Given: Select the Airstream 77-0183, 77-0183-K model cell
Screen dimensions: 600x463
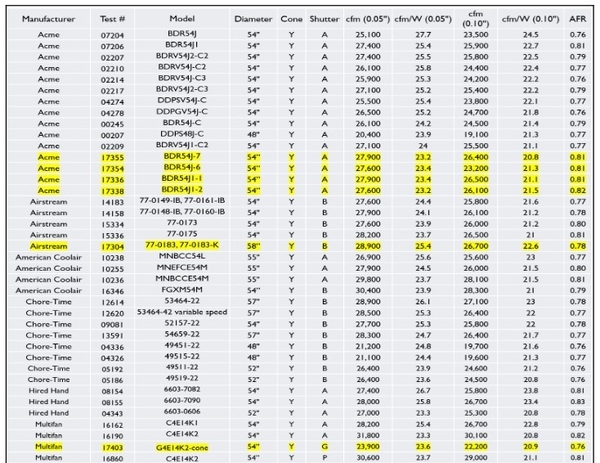Looking at the screenshot, I should (x=182, y=245).
